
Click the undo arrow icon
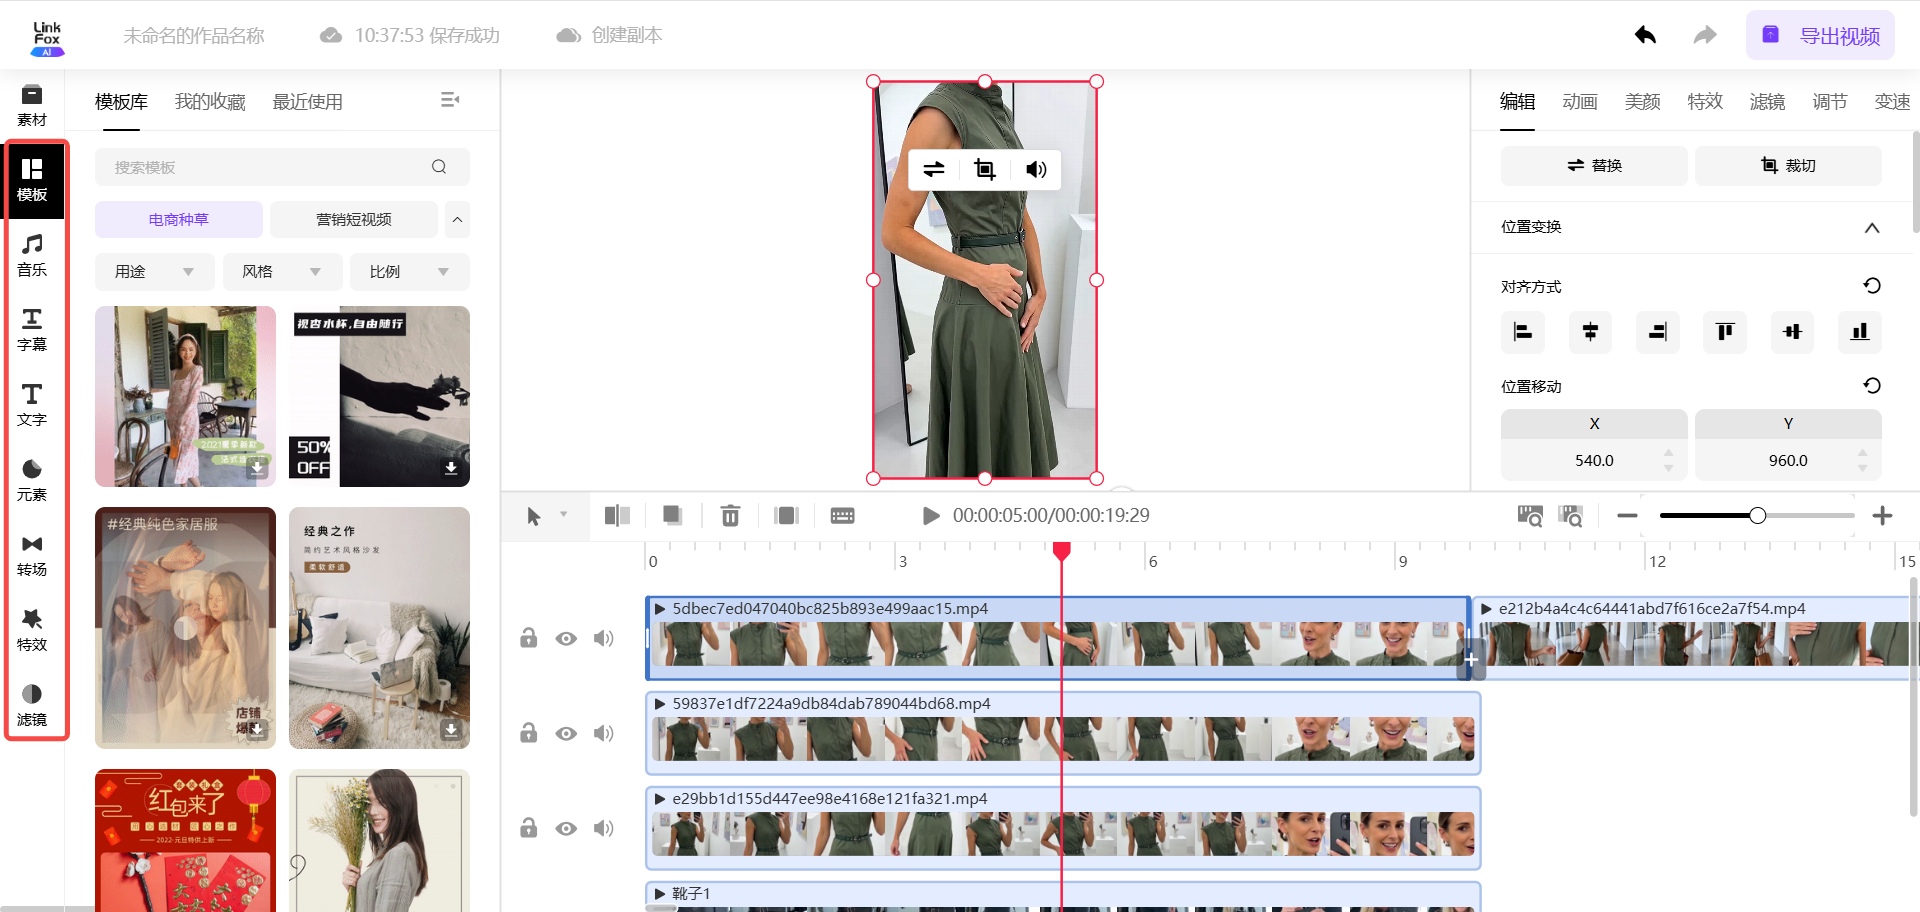[x=1645, y=35]
